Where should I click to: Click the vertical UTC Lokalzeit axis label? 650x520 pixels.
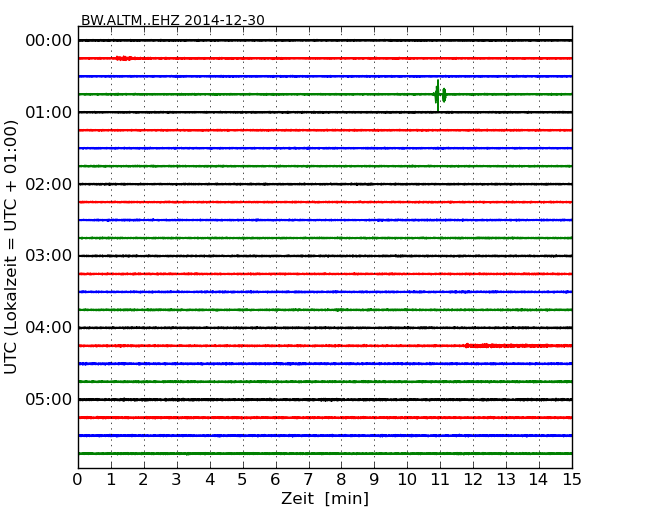click(11, 247)
